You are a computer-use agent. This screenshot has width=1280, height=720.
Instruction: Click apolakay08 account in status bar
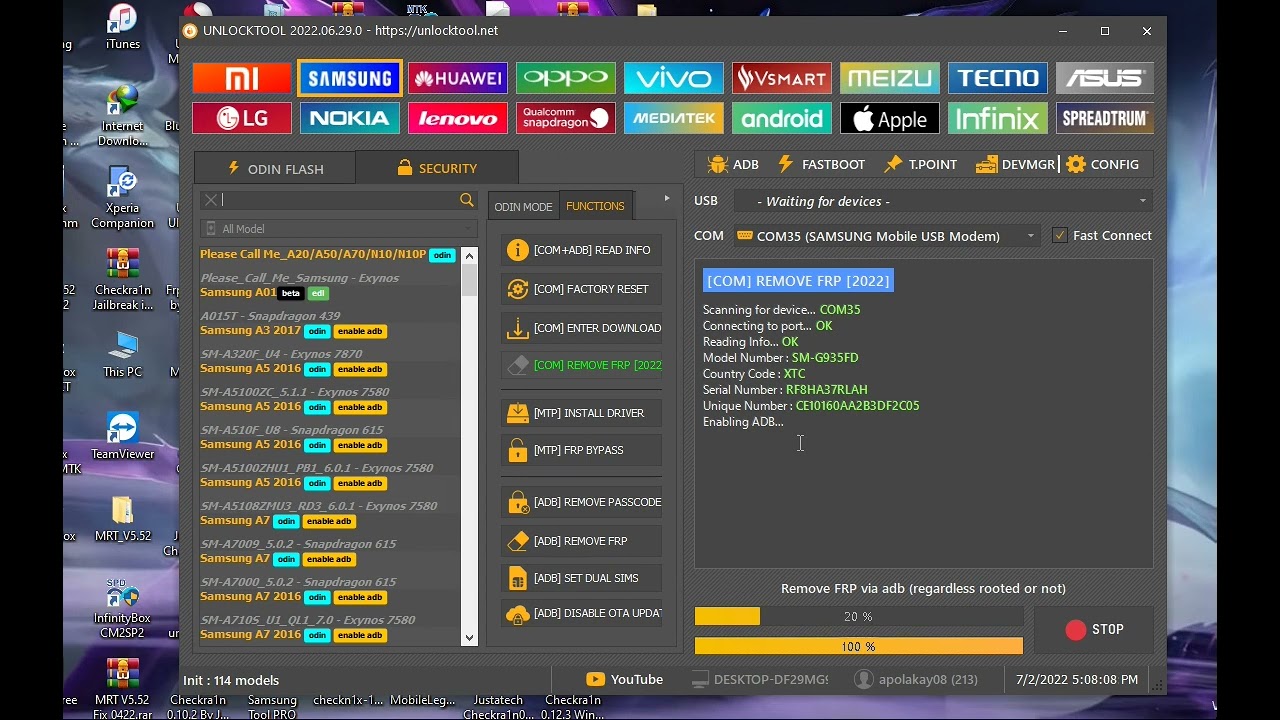pyautogui.click(x=916, y=680)
